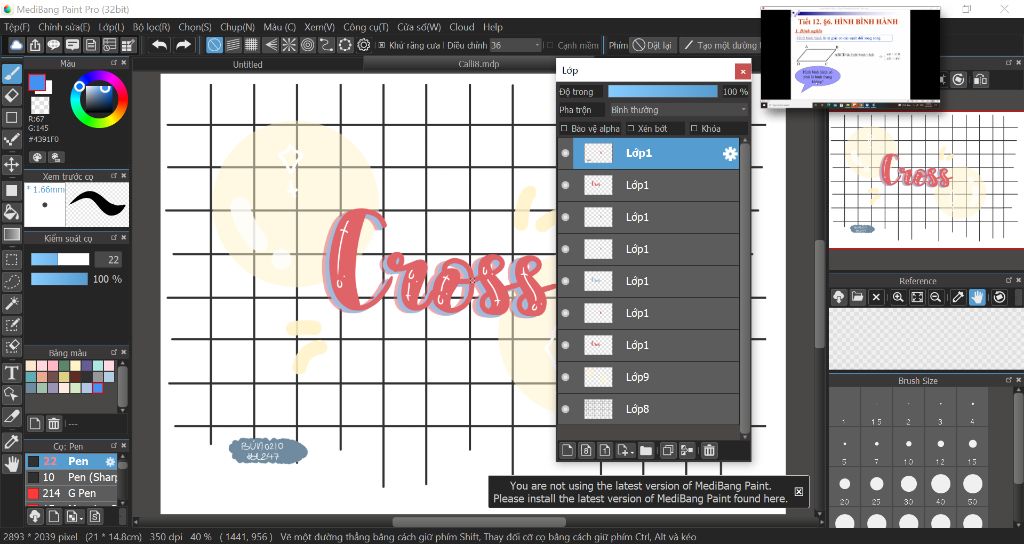
Task: Open add-layer dropdown arrow in Lớp panel
Action: [632, 451]
